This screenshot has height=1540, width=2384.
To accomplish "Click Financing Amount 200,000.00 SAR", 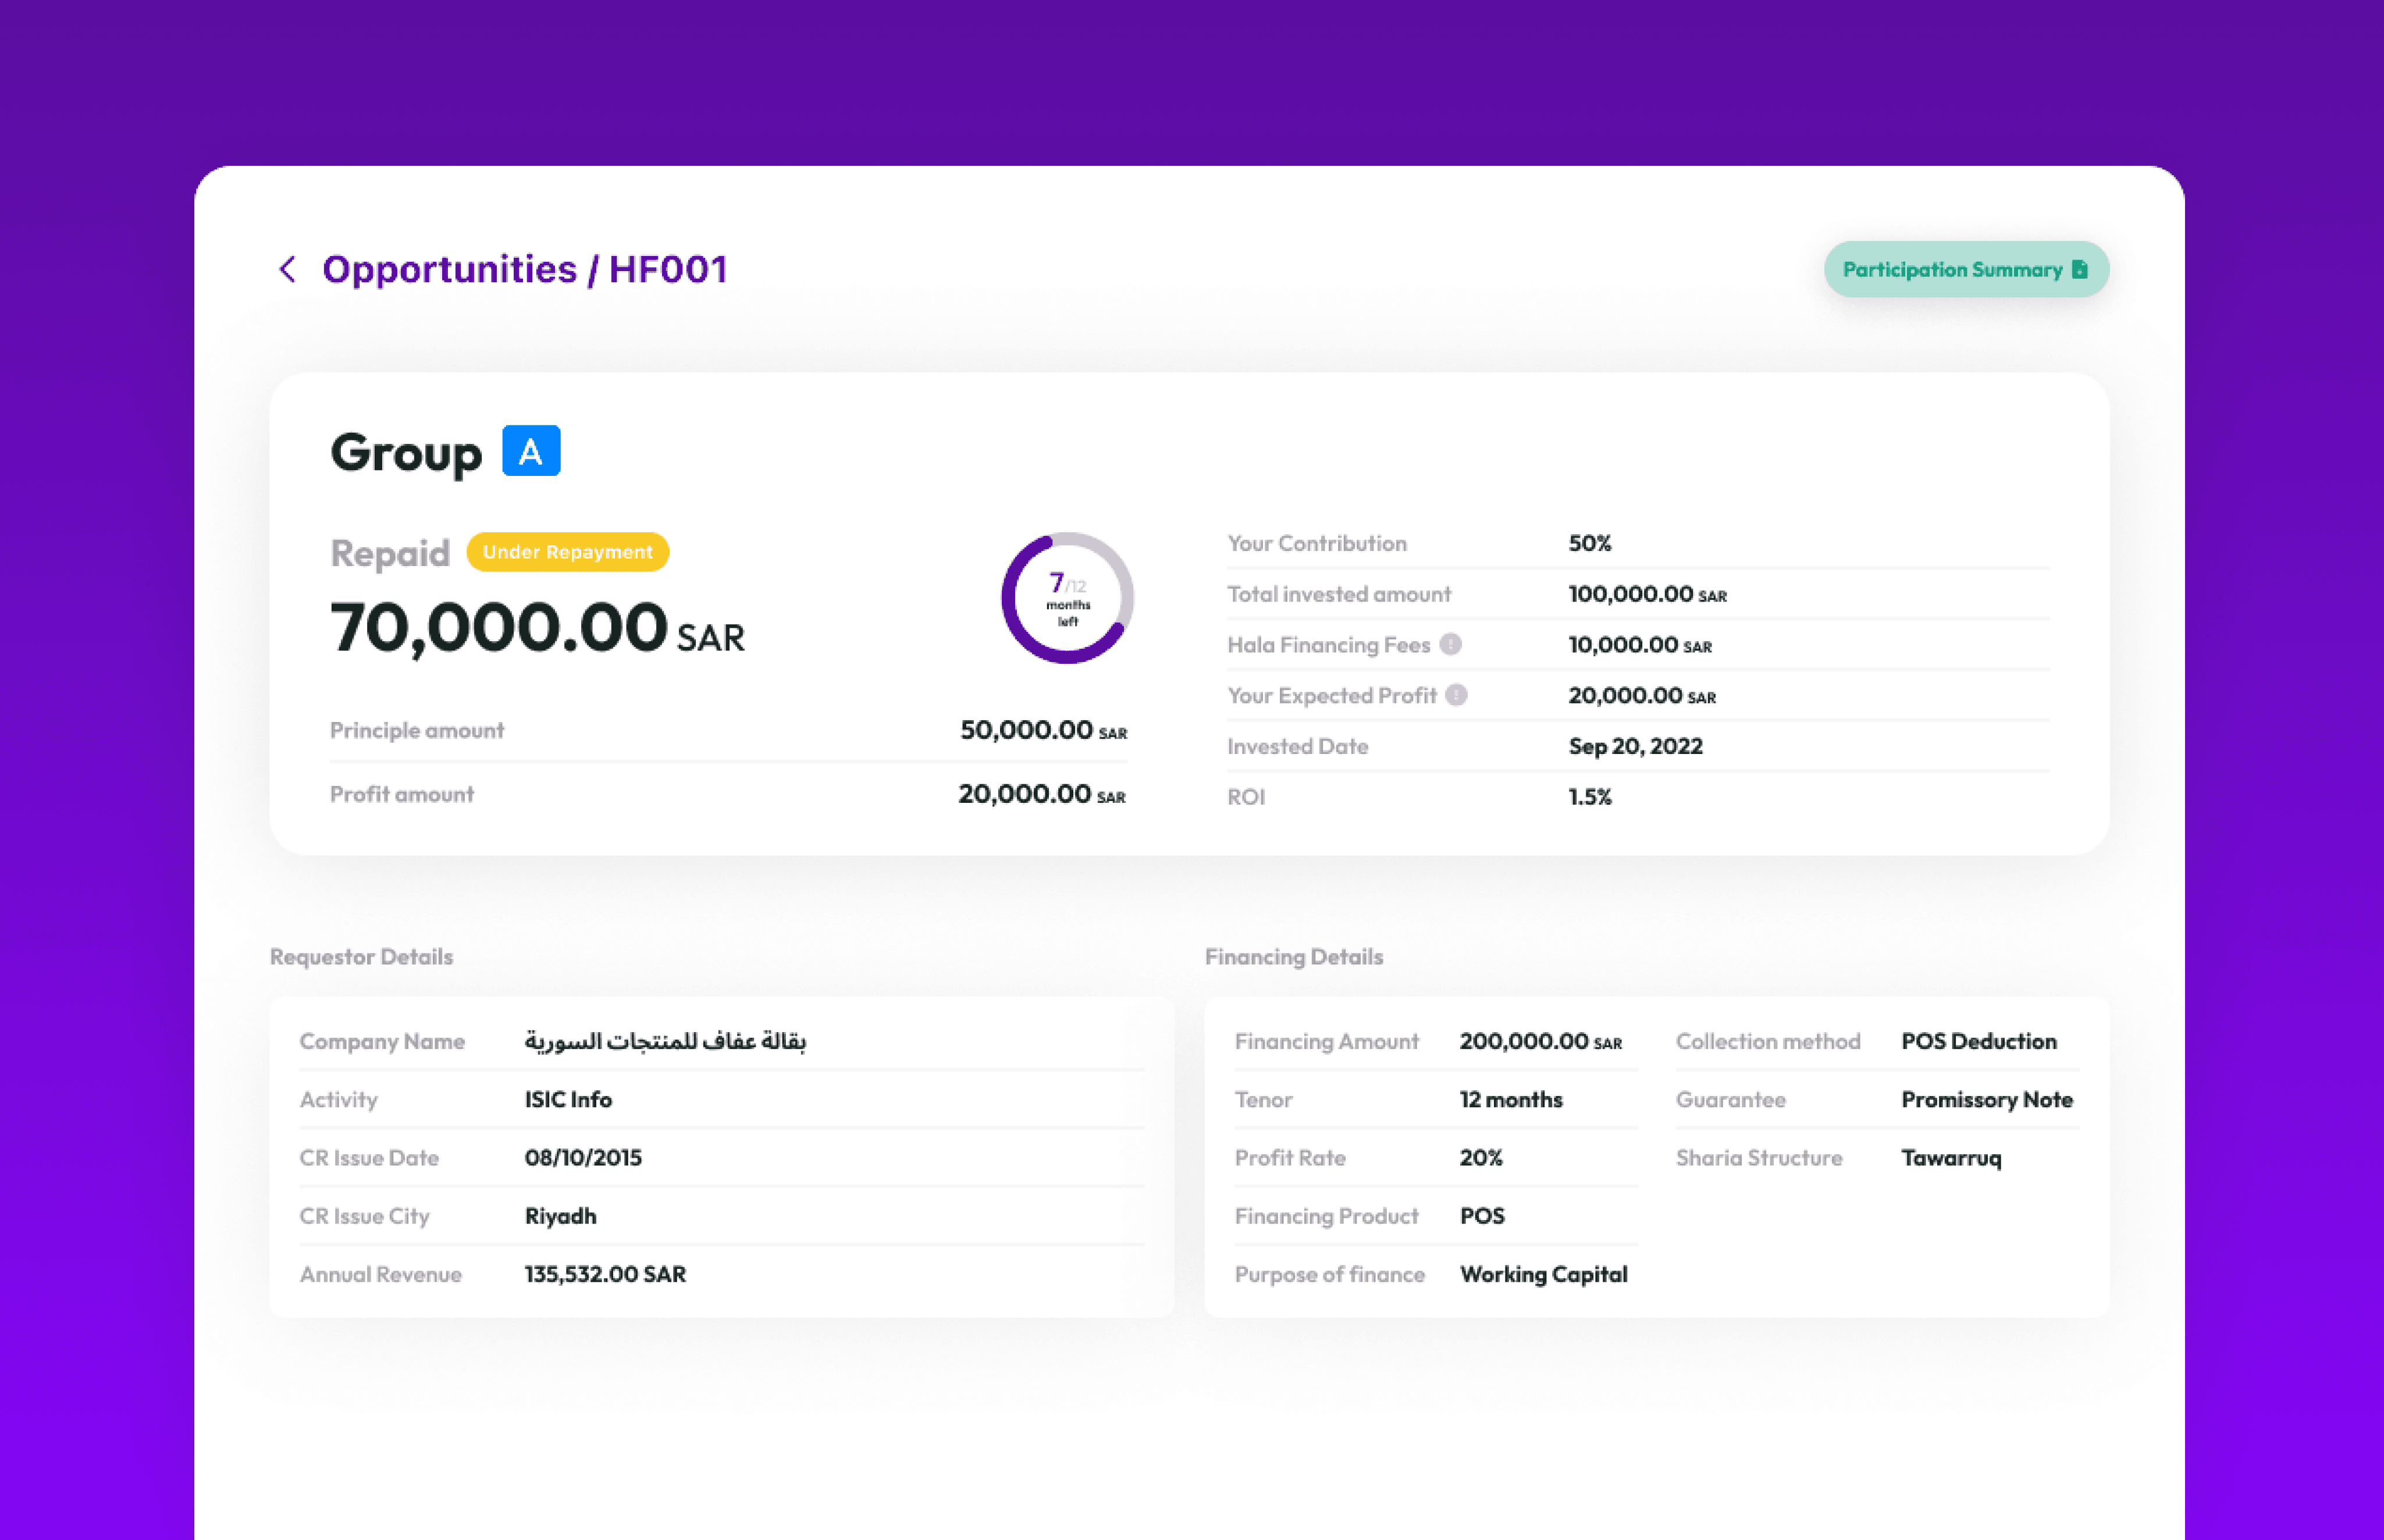I will [x=1541, y=1041].
